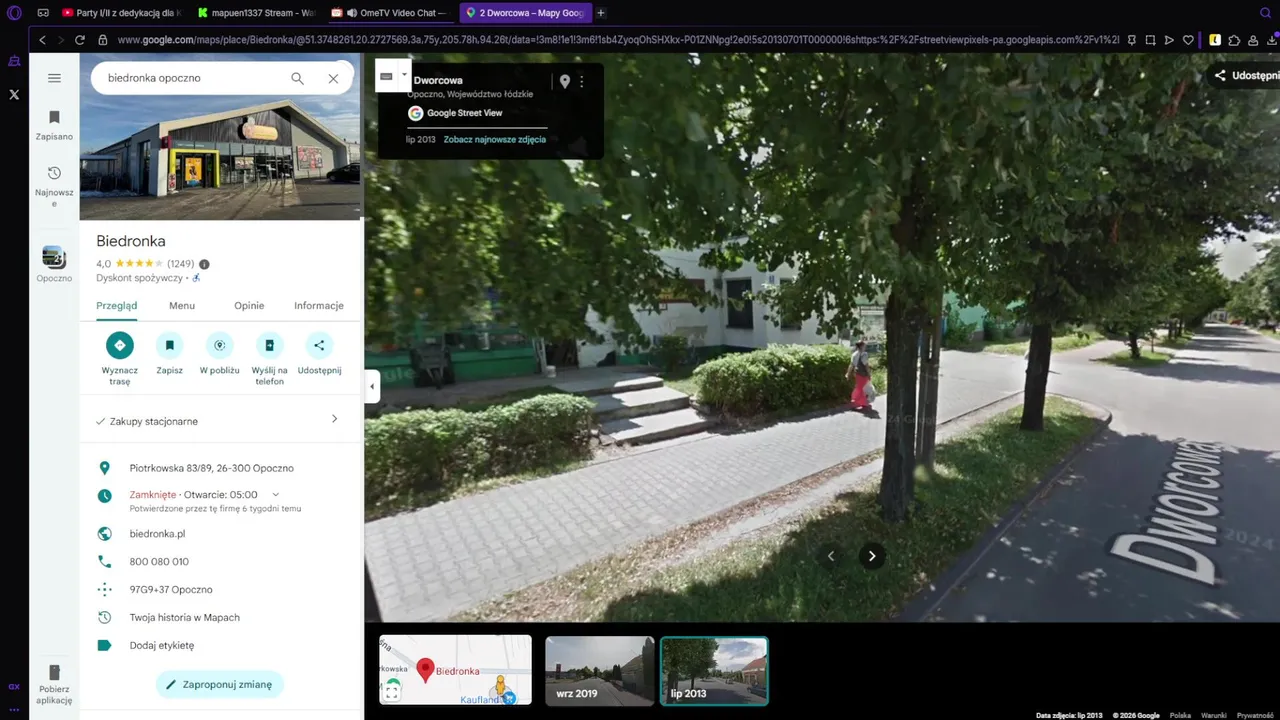Switch to the Informacje tab
Image resolution: width=1280 pixels, height=720 pixels.
click(x=319, y=306)
